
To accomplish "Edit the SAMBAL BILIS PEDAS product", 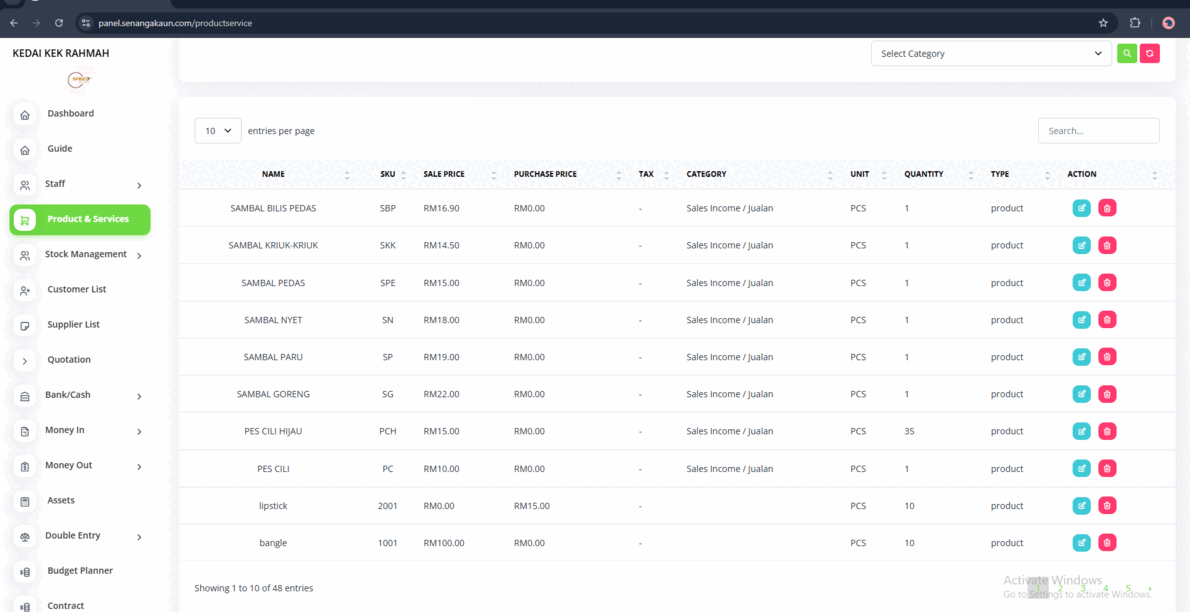I will (1081, 208).
